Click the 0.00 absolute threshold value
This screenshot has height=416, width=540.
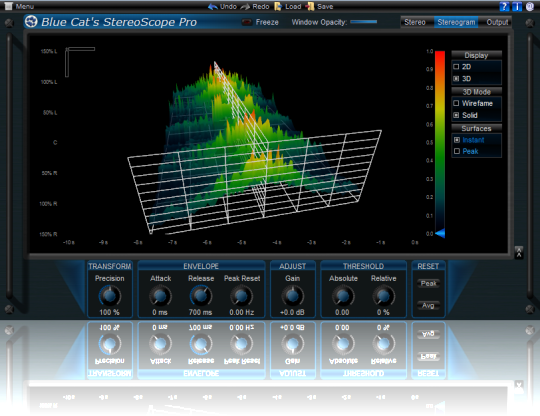tap(342, 312)
